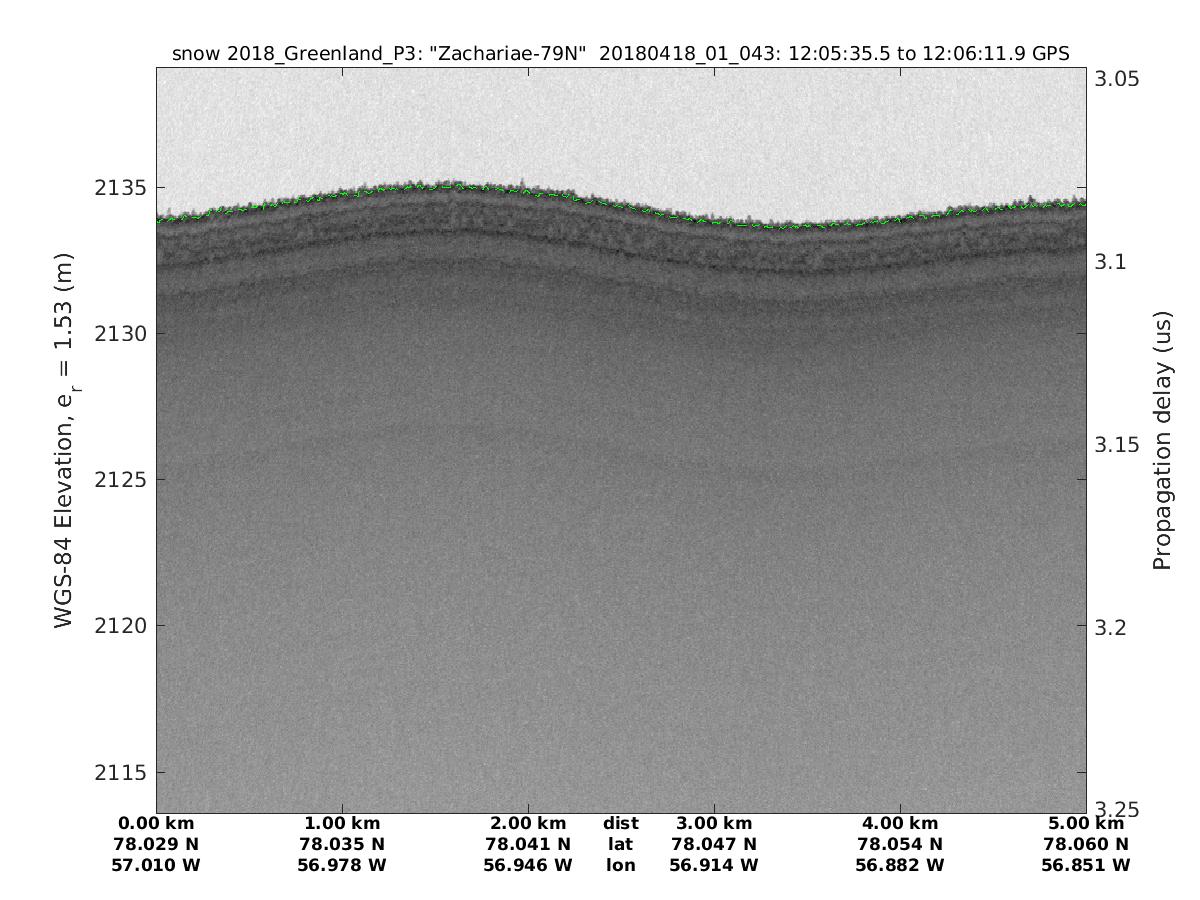1200x900 pixels.
Task: Select longitude value 56.914 W
Action: click(714, 865)
